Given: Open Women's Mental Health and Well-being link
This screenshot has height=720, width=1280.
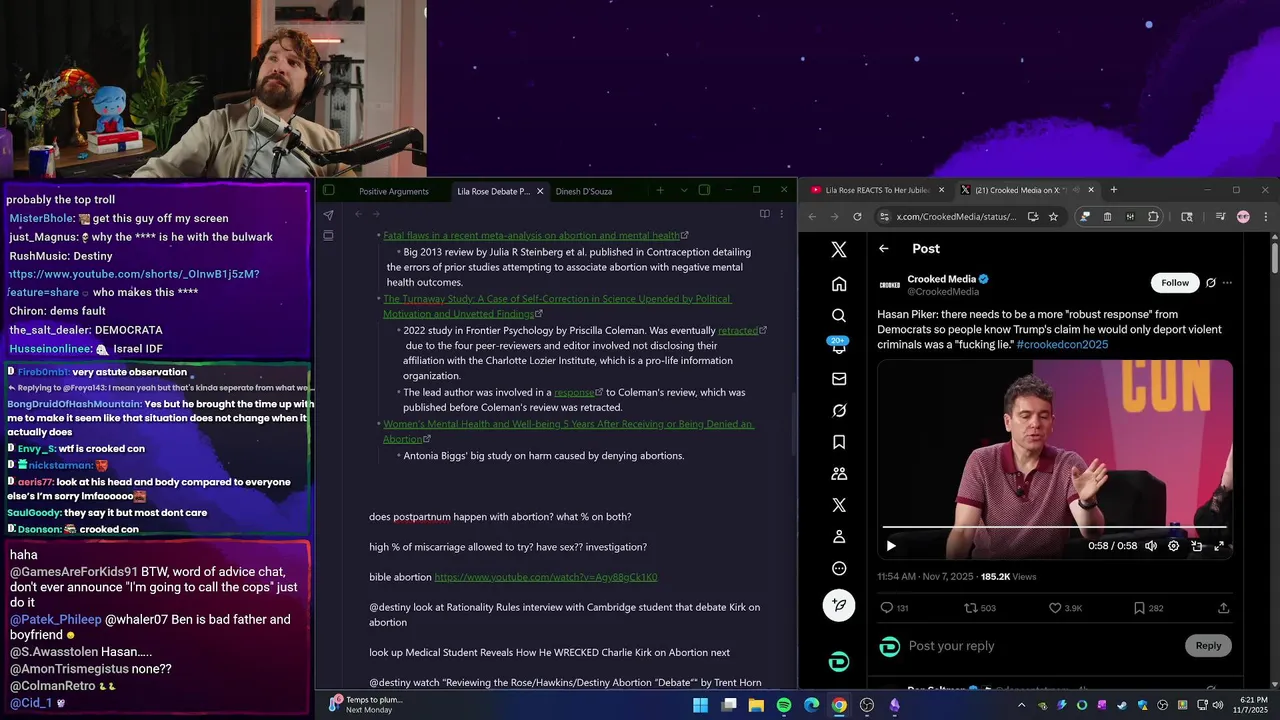Looking at the screenshot, I should 568,431.
